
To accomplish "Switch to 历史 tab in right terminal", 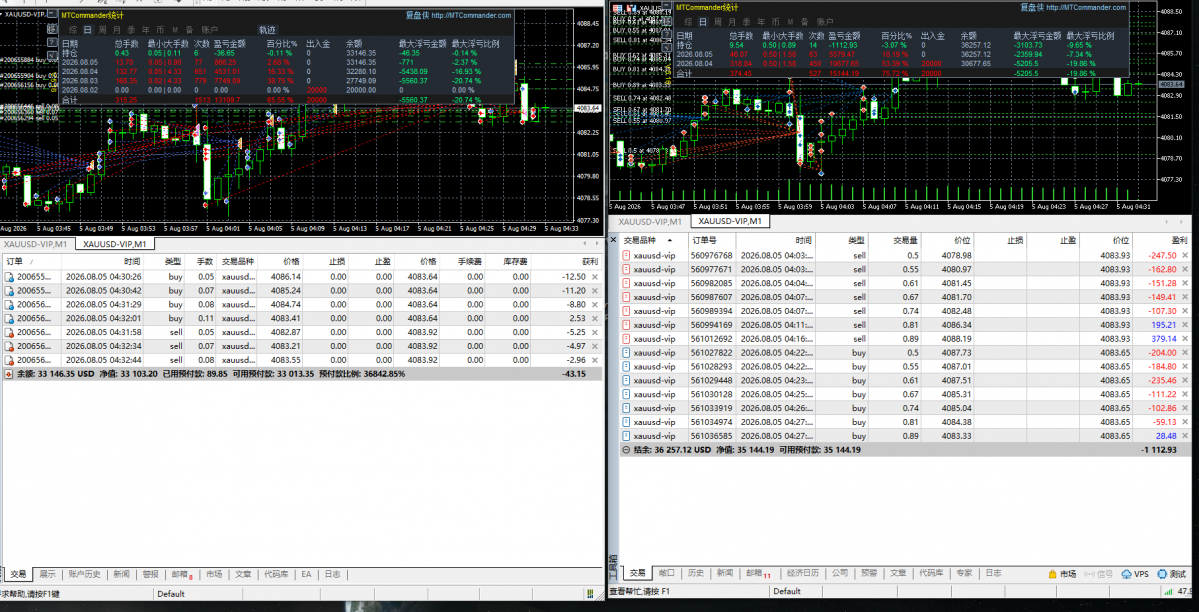I will pyautogui.click(x=695, y=573).
